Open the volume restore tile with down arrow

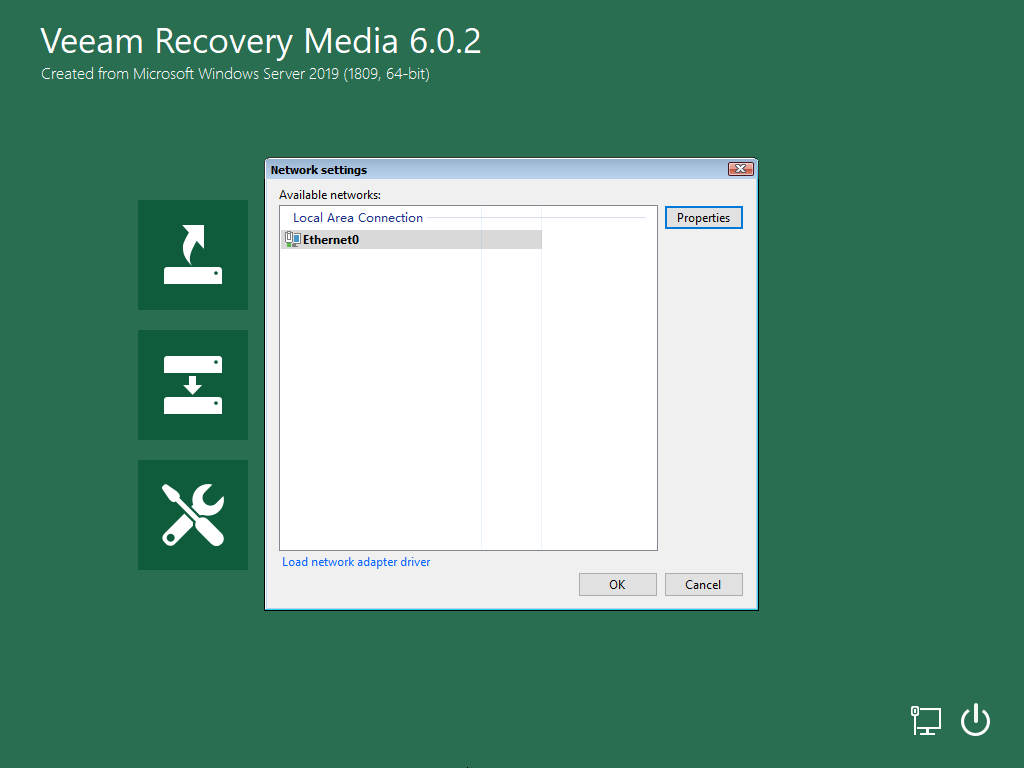(193, 385)
